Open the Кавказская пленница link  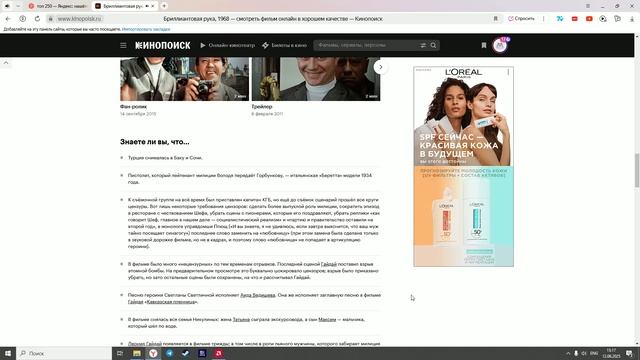[171, 302]
